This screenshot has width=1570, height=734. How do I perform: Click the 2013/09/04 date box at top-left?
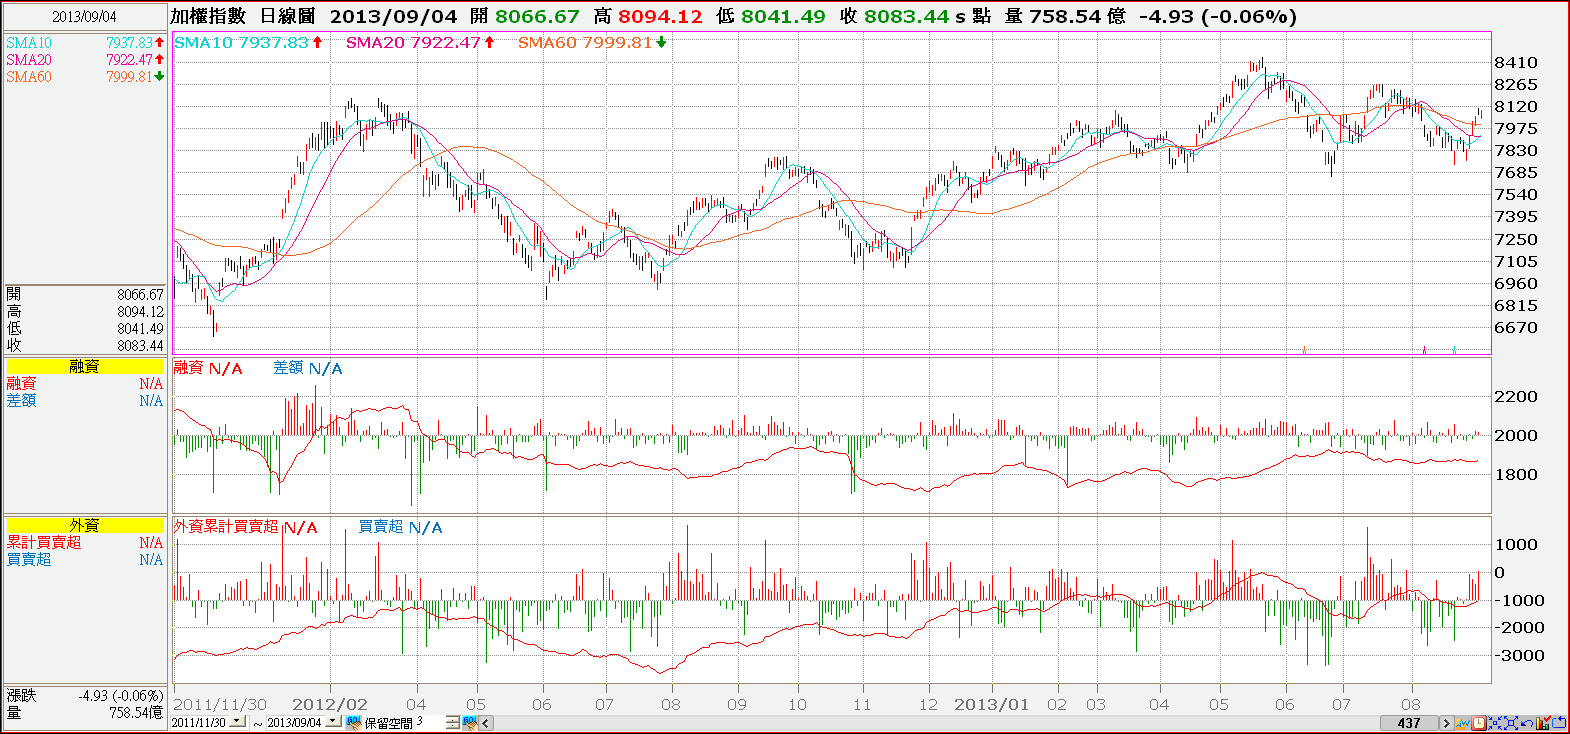pyautogui.click(x=85, y=17)
